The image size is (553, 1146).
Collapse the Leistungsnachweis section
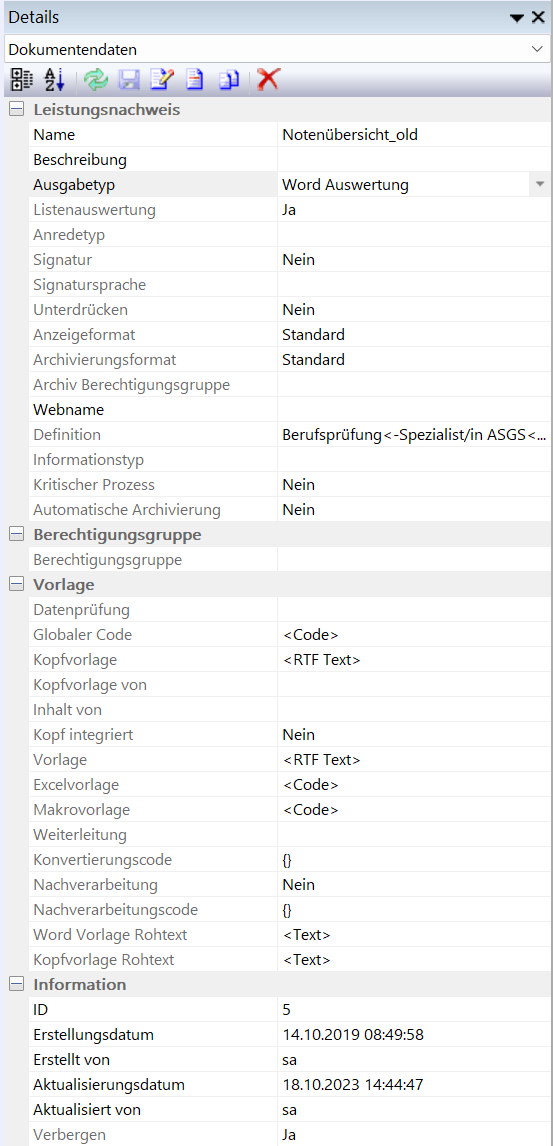pyautogui.click(x=15, y=110)
